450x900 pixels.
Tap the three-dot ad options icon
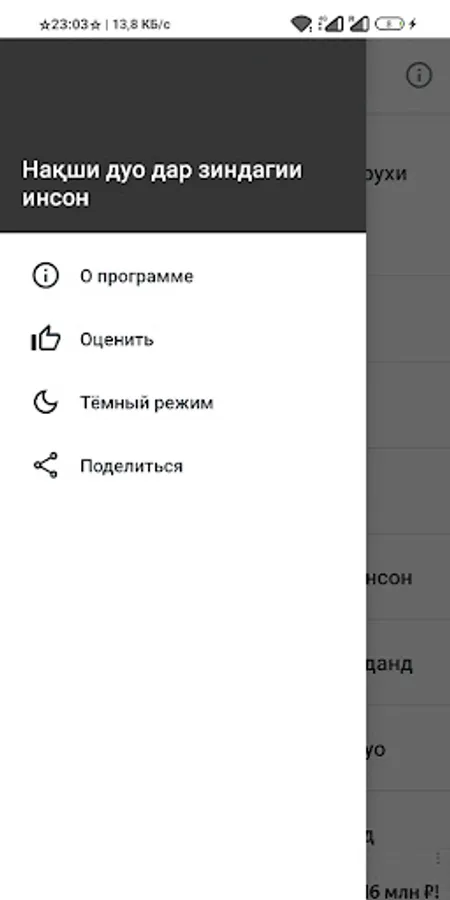pos(439,858)
